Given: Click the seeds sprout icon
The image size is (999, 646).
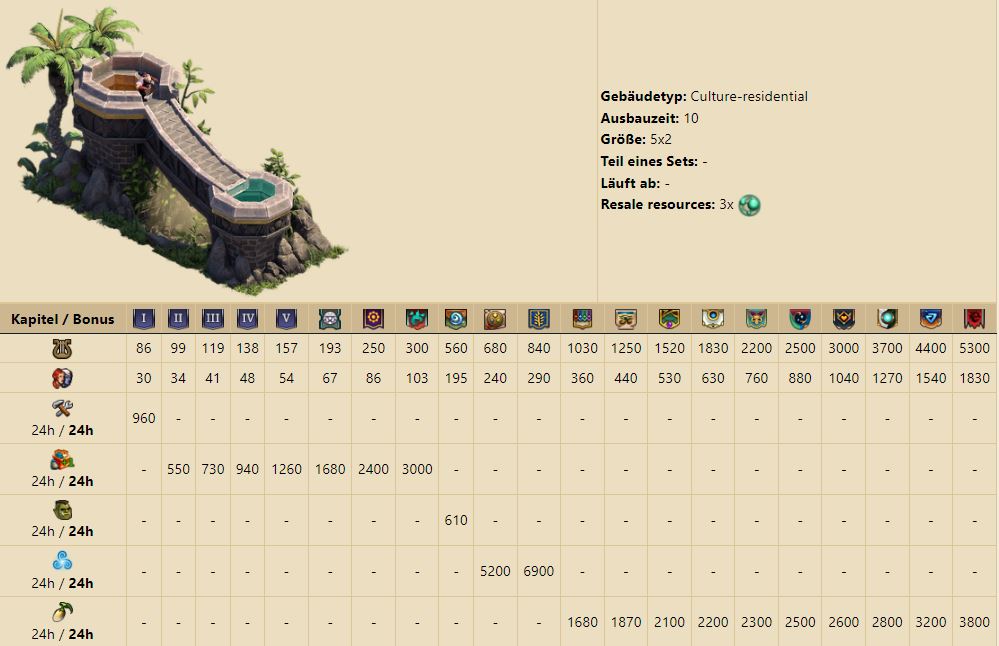Looking at the screenshot, I should coord(63,612).
